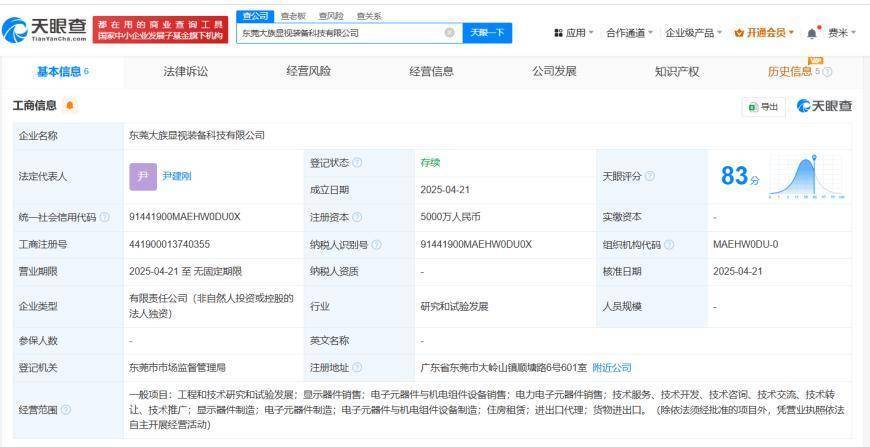870x447 pixels.
Task: Click the help icon beside 经营范围
Action: (x=65, y=410)
